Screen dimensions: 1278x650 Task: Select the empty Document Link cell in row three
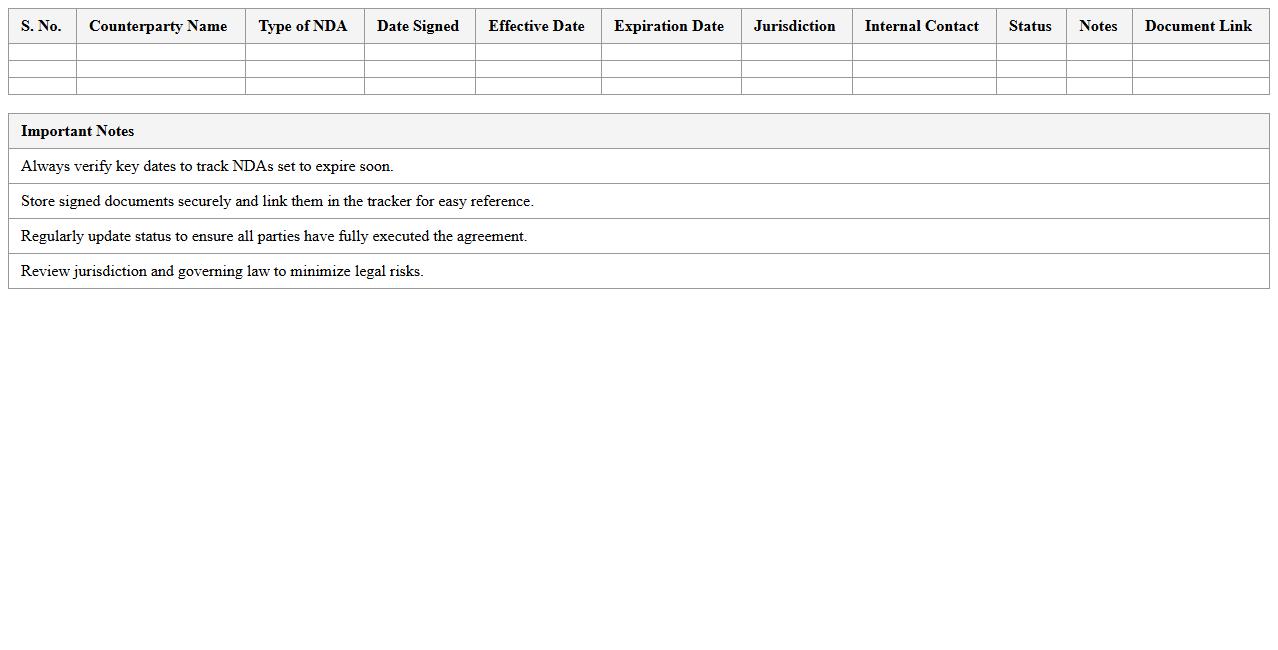click(1198, 86)
